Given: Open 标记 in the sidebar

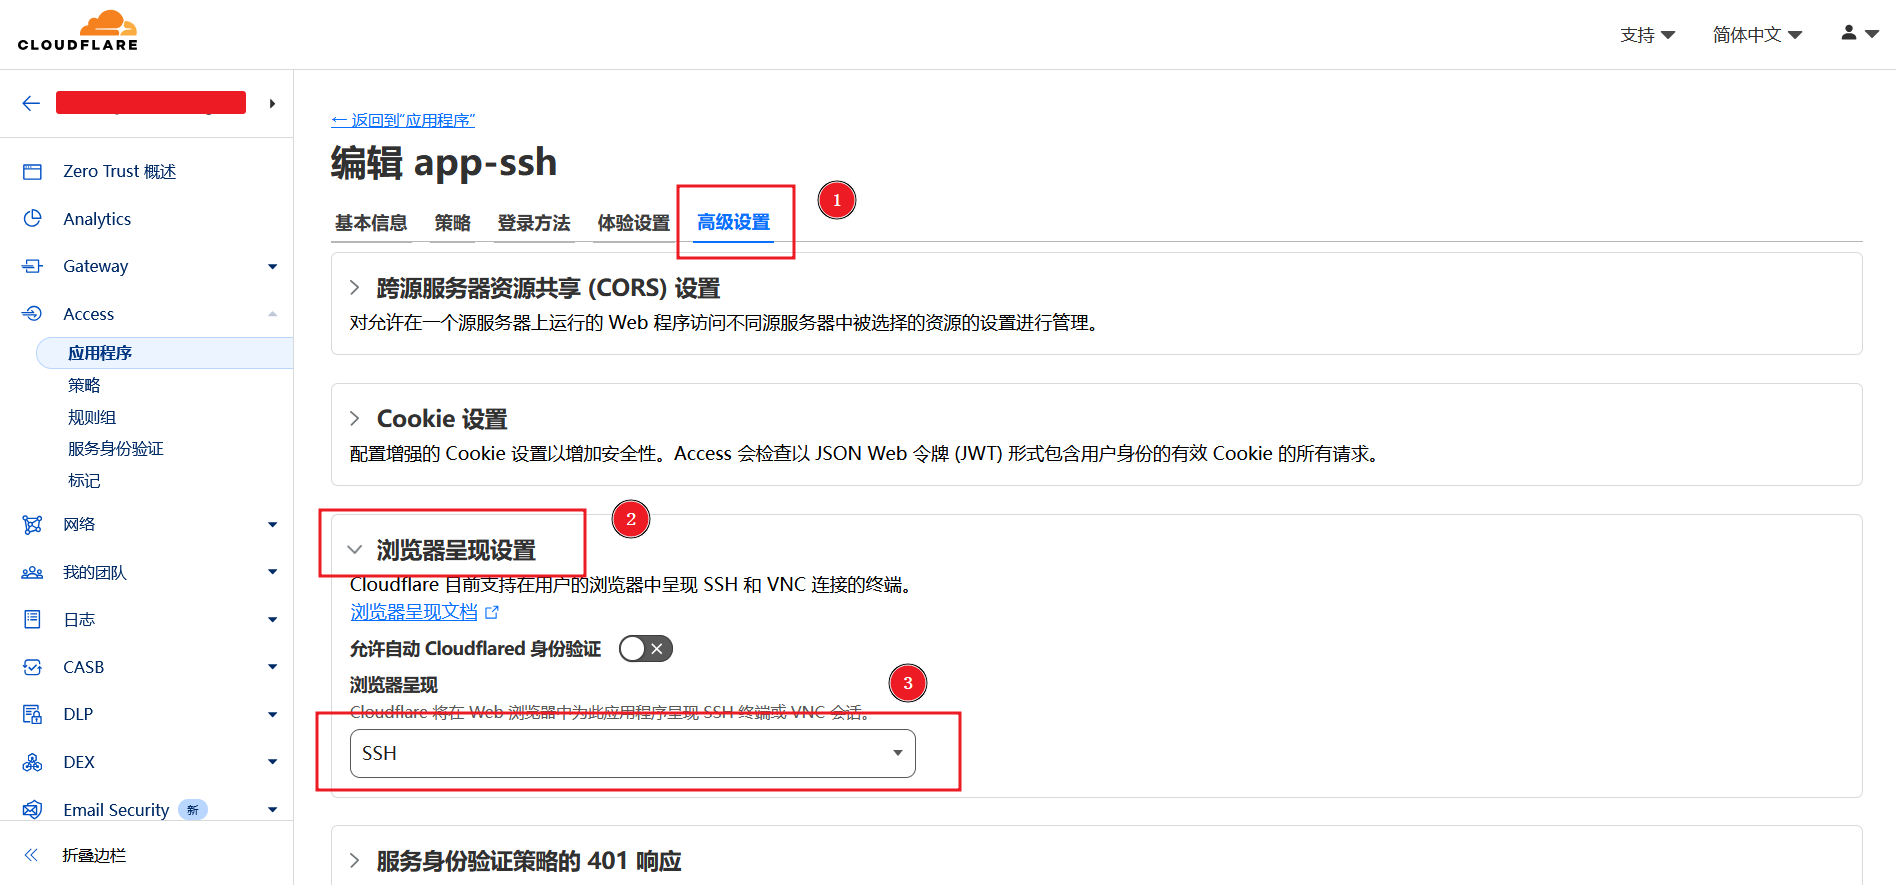Looking at the screenshot, I should (x=84, y=481).
